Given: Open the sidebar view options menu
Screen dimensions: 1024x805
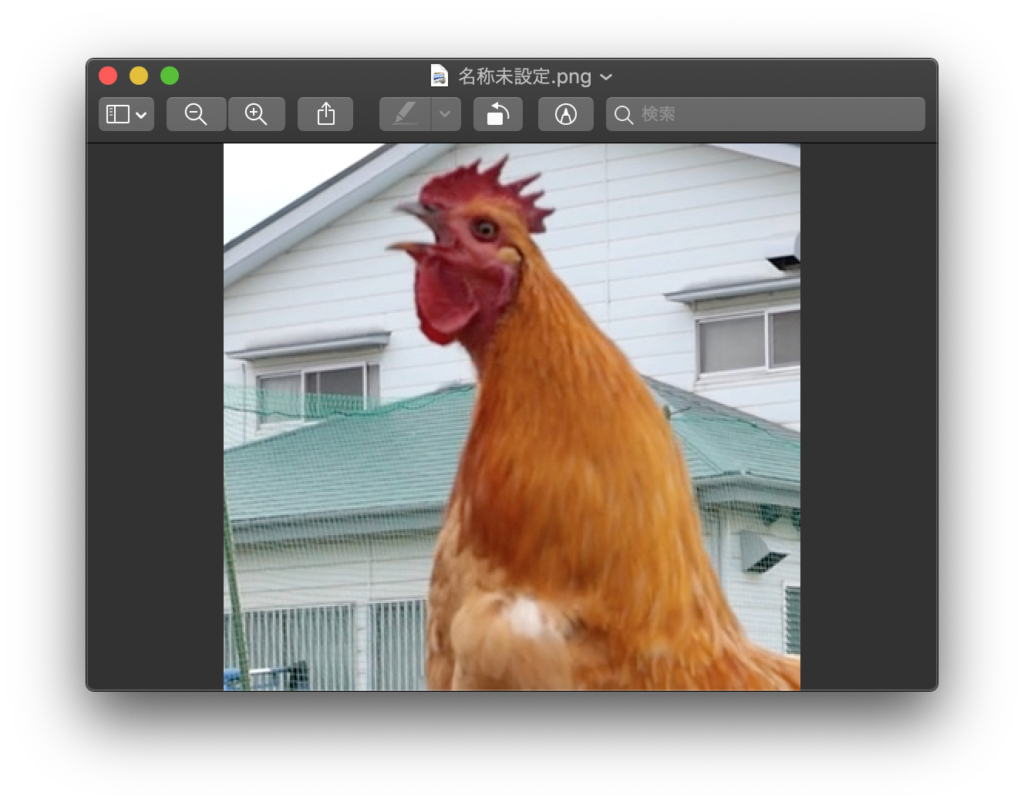Looking at the screenshot, I should coord(127,114).
